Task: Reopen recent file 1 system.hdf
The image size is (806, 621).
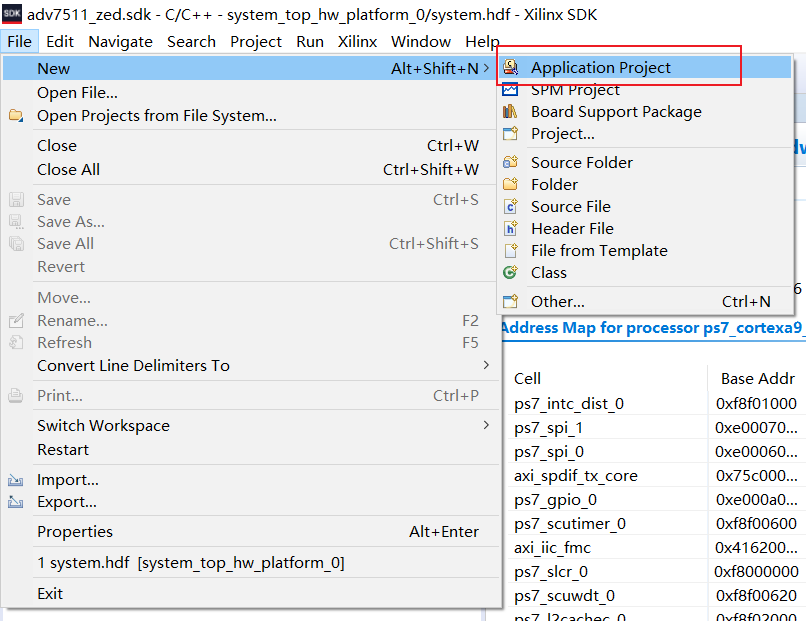Action: (251, 562)
